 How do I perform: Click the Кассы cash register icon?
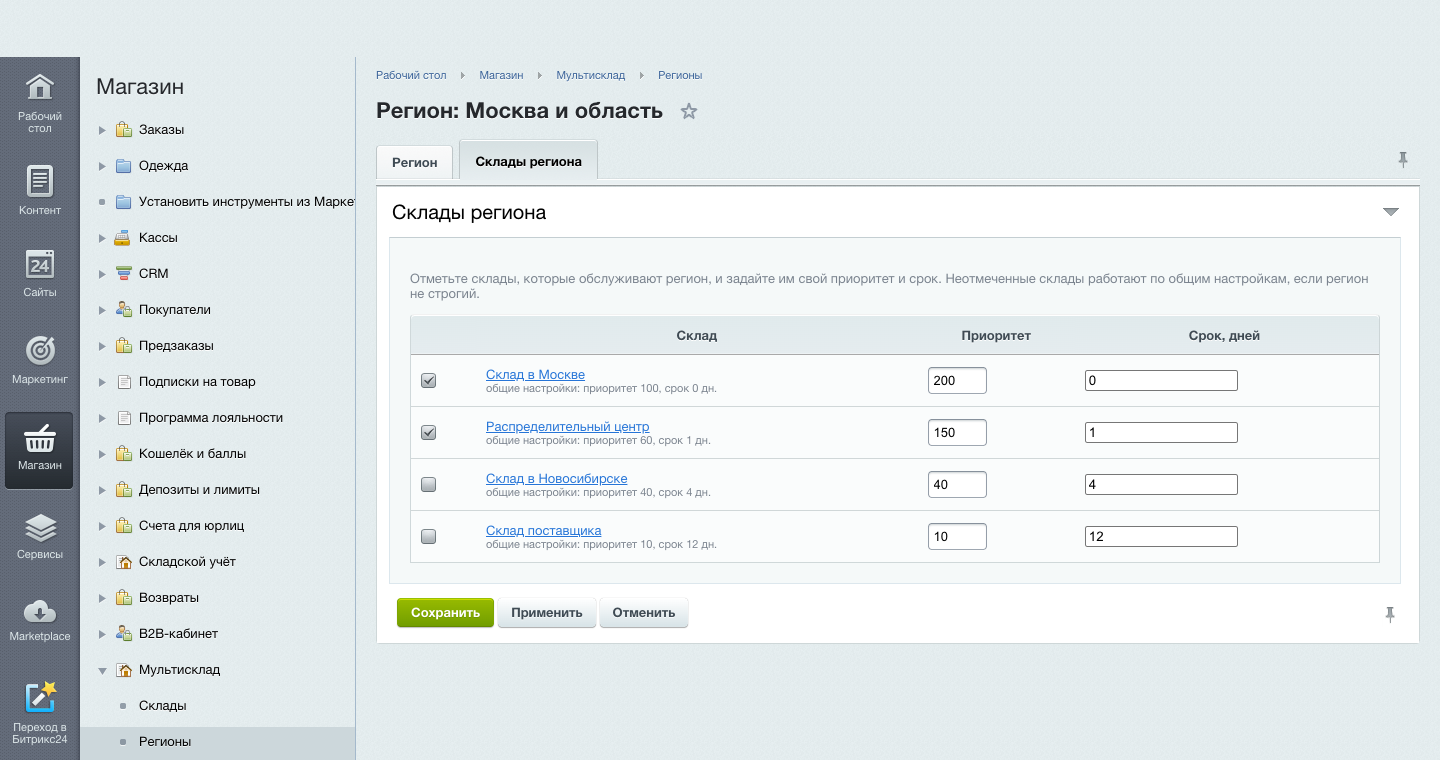[x=124, y=238]
